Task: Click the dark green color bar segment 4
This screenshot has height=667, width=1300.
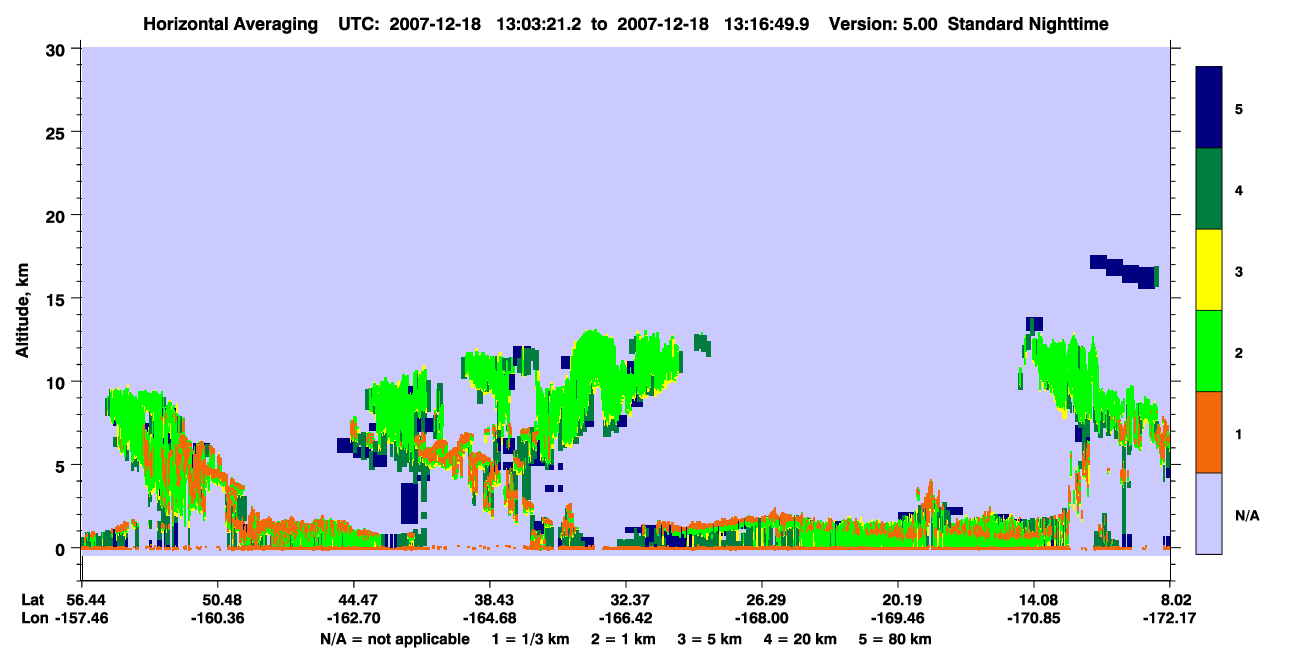Action: 1209,189
